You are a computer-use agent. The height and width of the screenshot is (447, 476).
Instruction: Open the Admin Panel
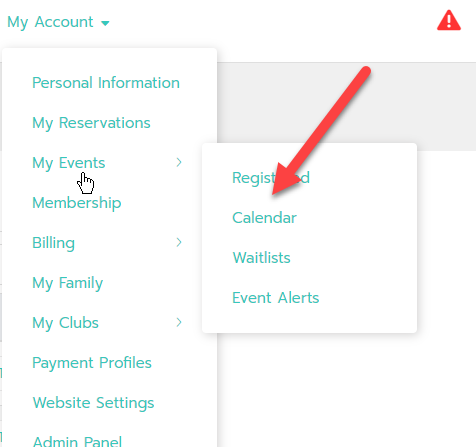click(x=77, y=441)
